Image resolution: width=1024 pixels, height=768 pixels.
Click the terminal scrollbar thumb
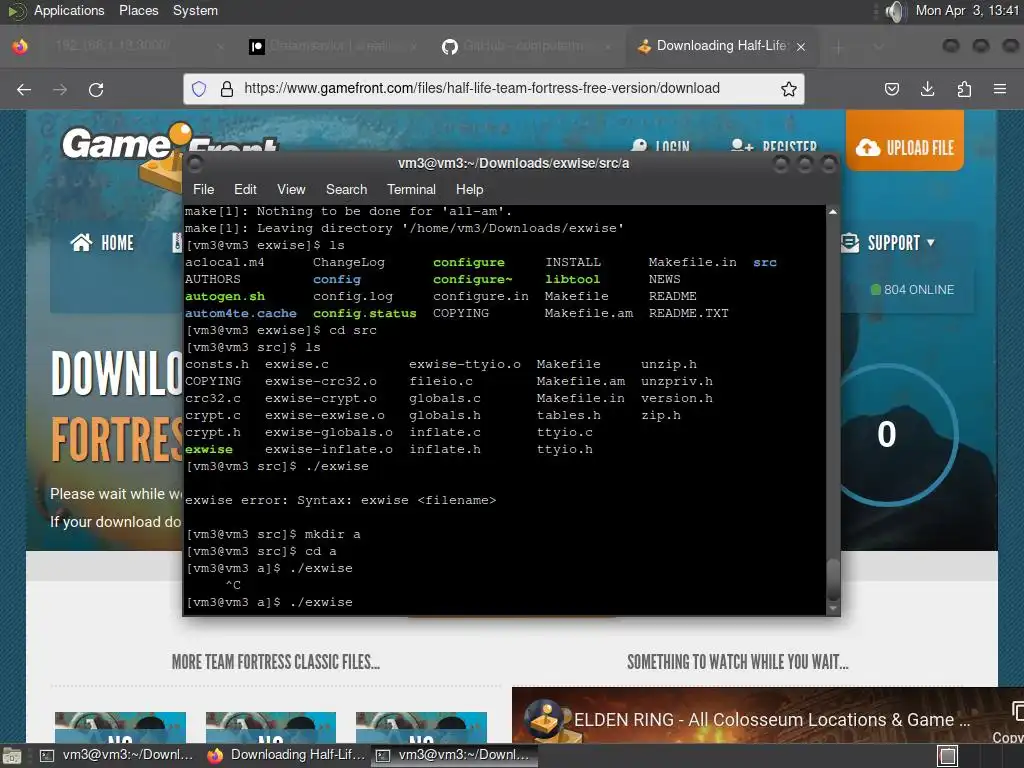tap(833, 579)
